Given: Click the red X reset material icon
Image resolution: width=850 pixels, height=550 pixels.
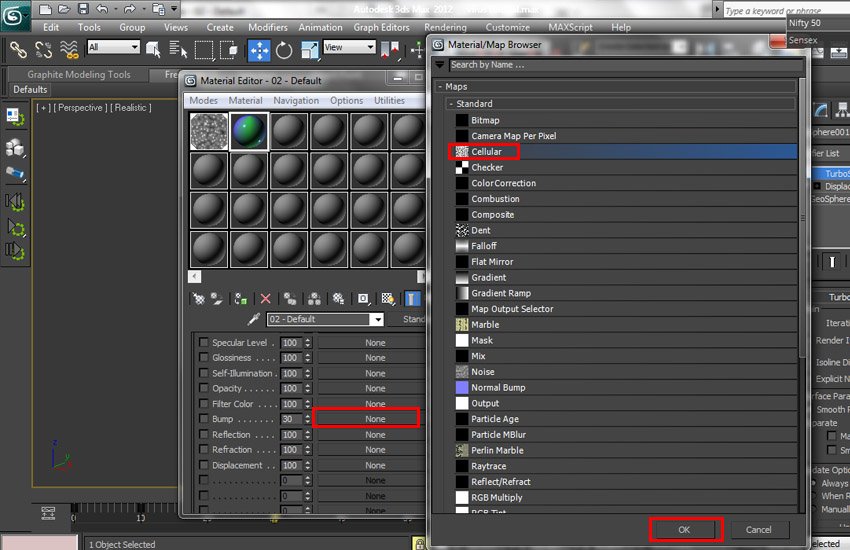Looking at the screenshot, I should pos(265,298).
